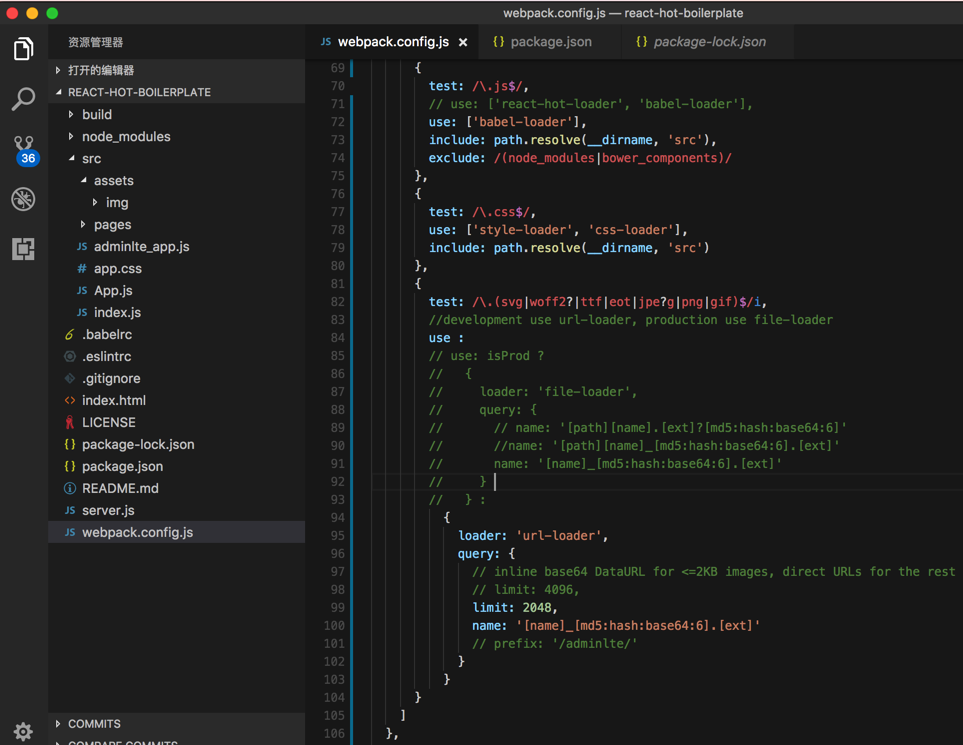
Task: Open the Search view icon
Action: 23,98
